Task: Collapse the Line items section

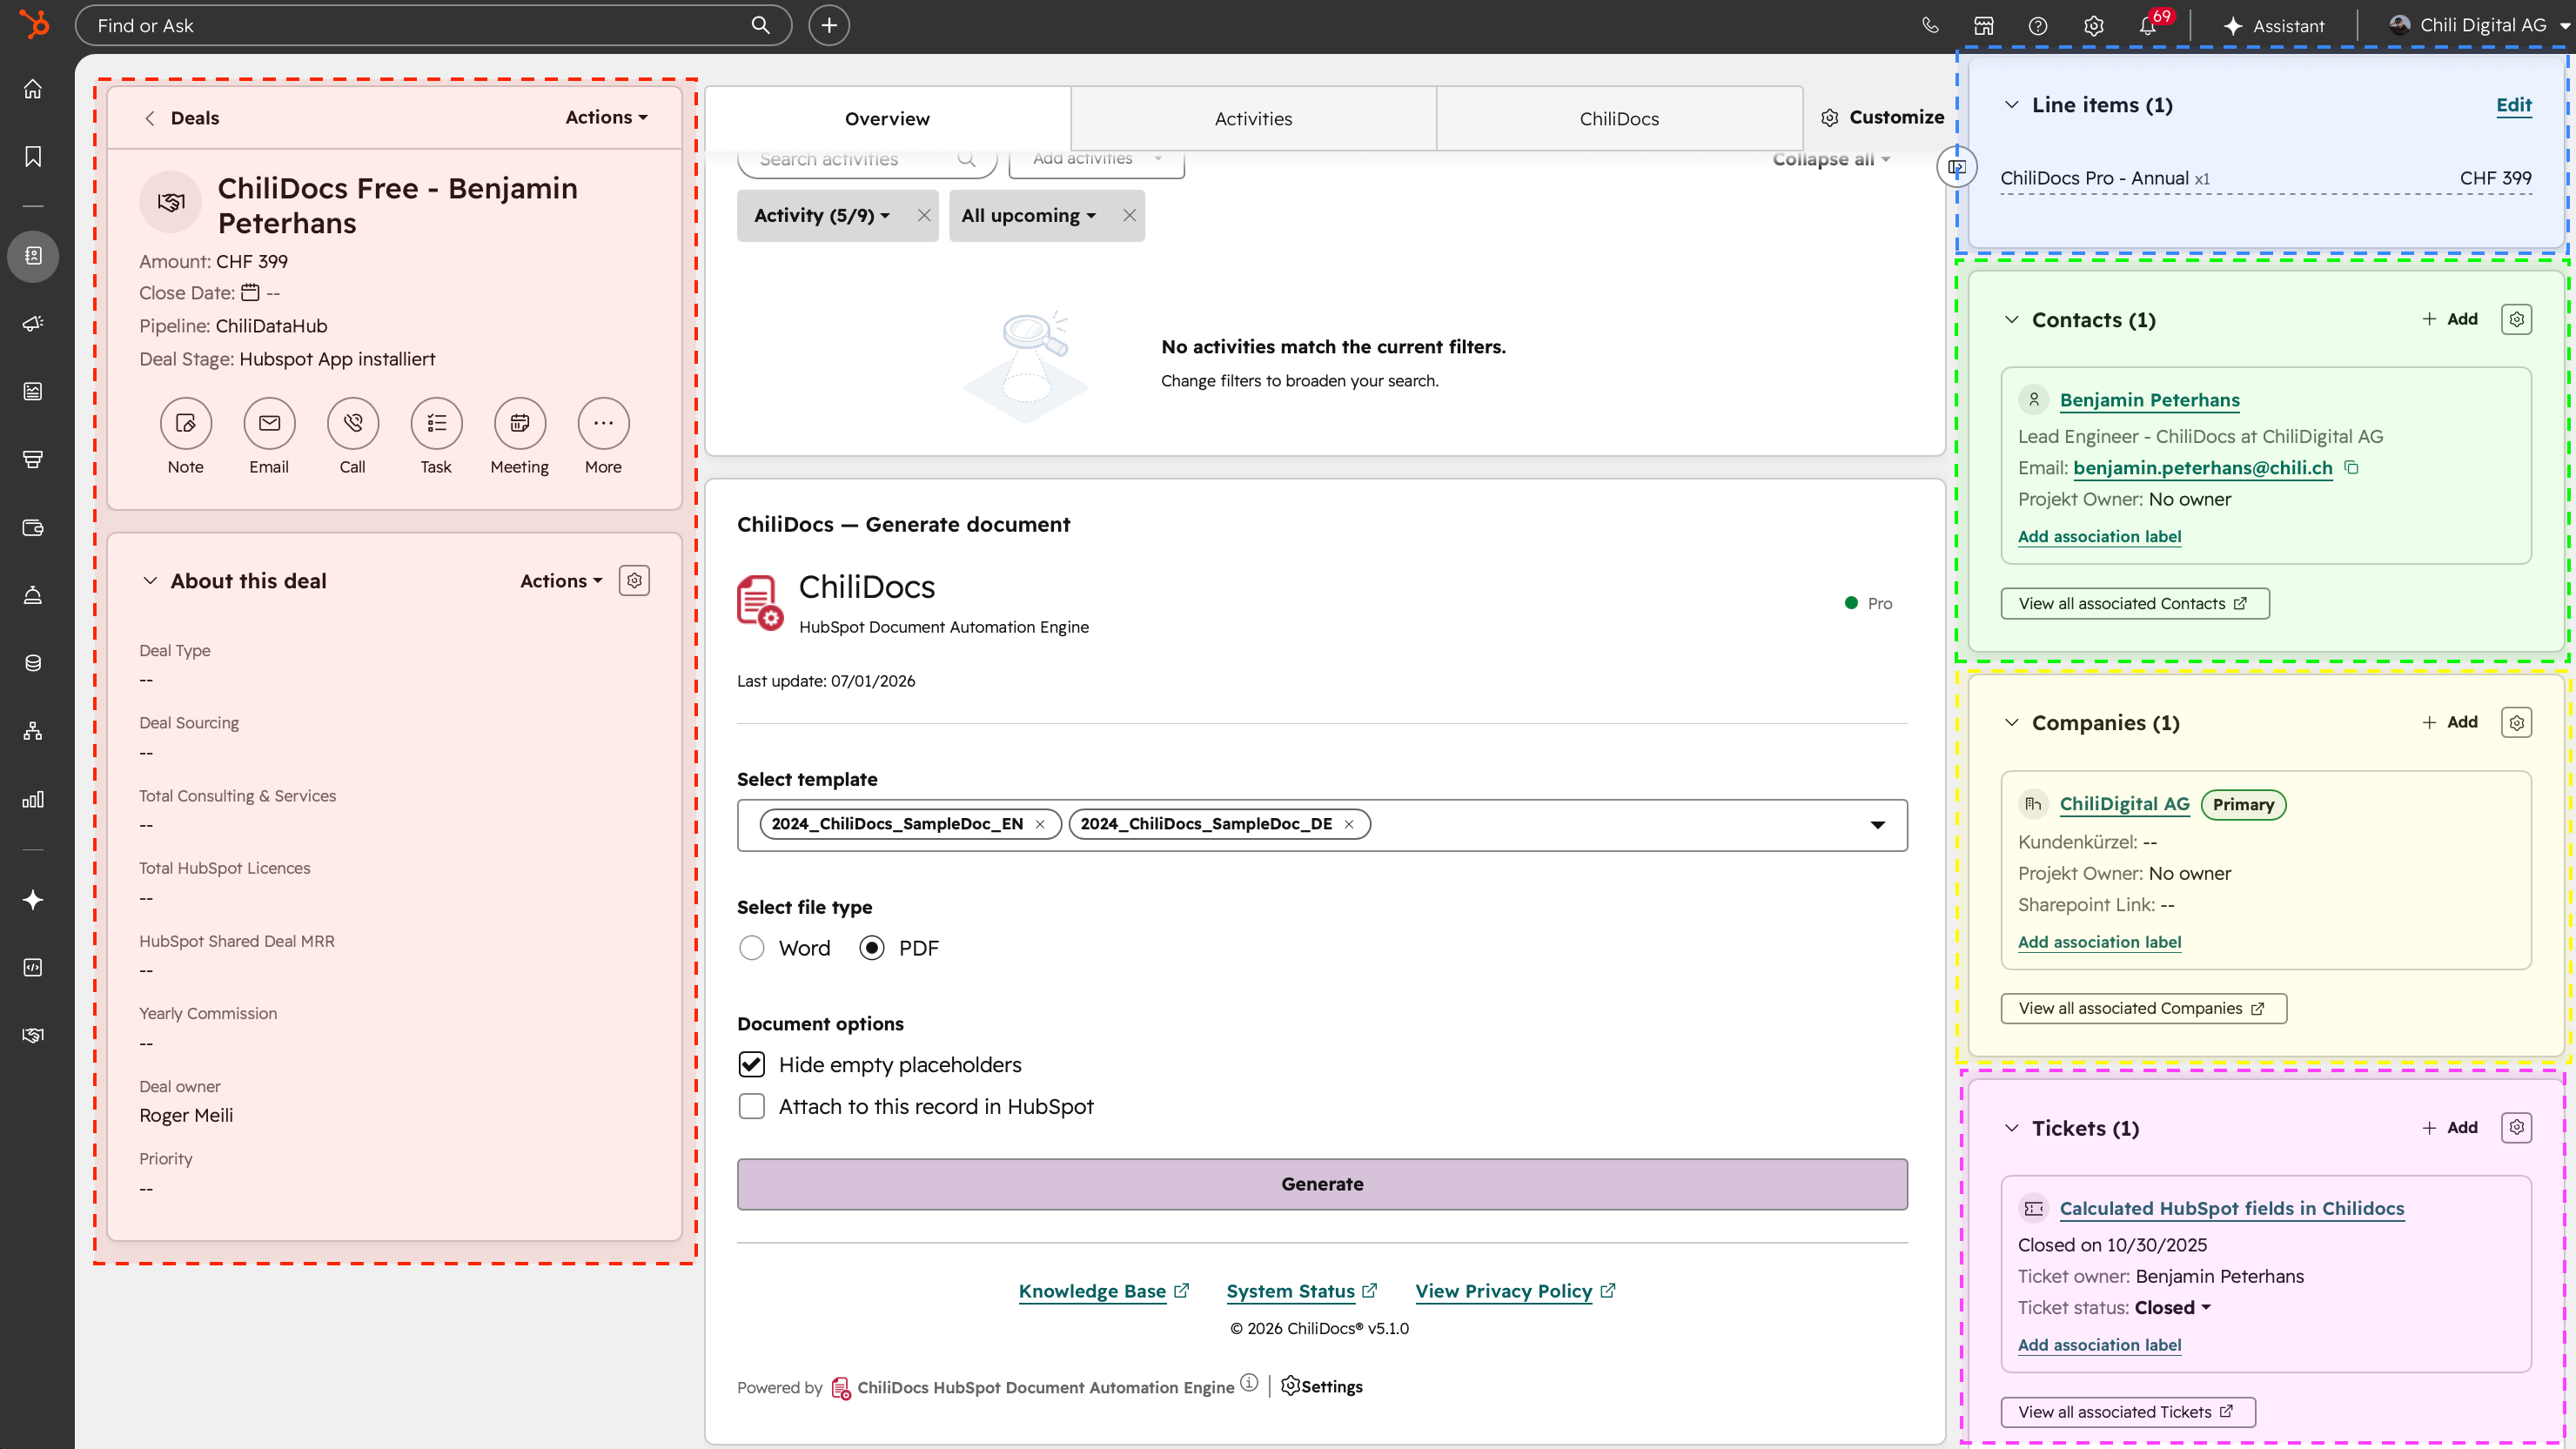Action: [2011, 105]
